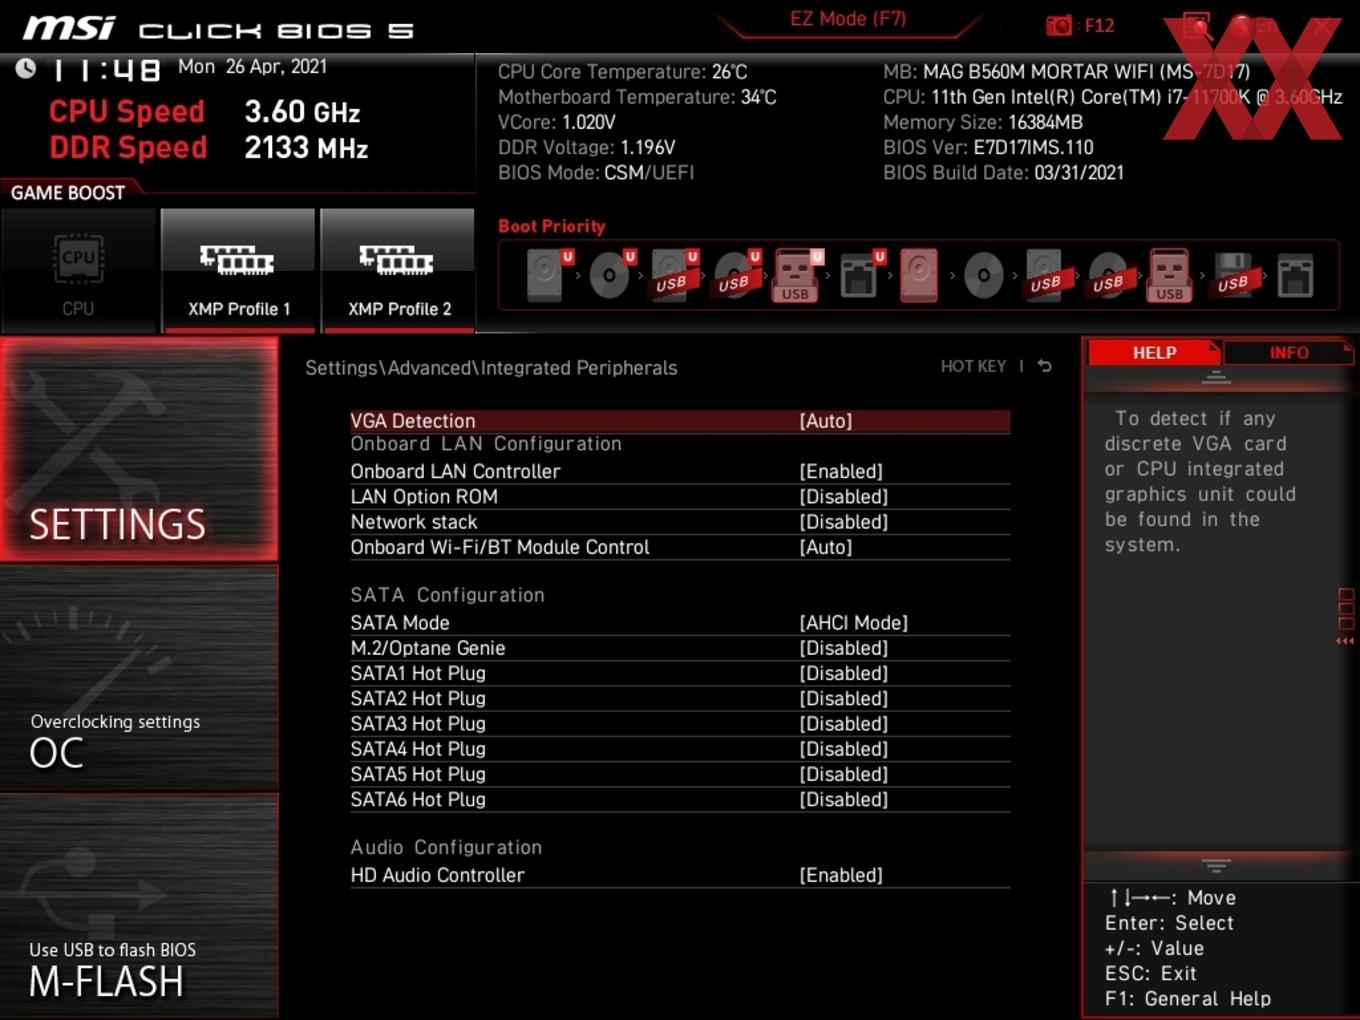
Task: Open Onboard Wi-Fi/BT Module Control Auto options
Action: point(826,547)
